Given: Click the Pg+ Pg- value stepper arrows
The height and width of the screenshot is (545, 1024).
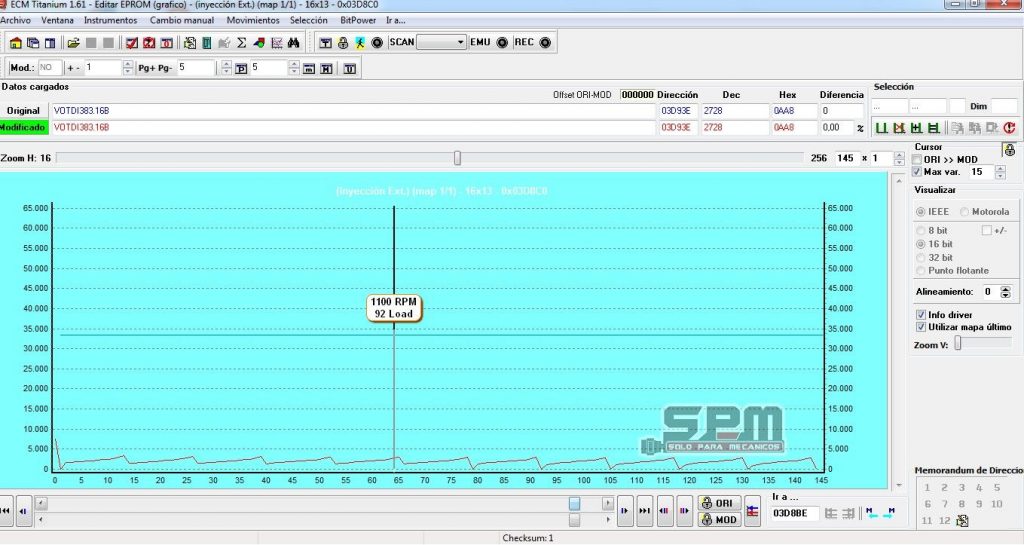Looking at the screenshot, I should [226, 68].
